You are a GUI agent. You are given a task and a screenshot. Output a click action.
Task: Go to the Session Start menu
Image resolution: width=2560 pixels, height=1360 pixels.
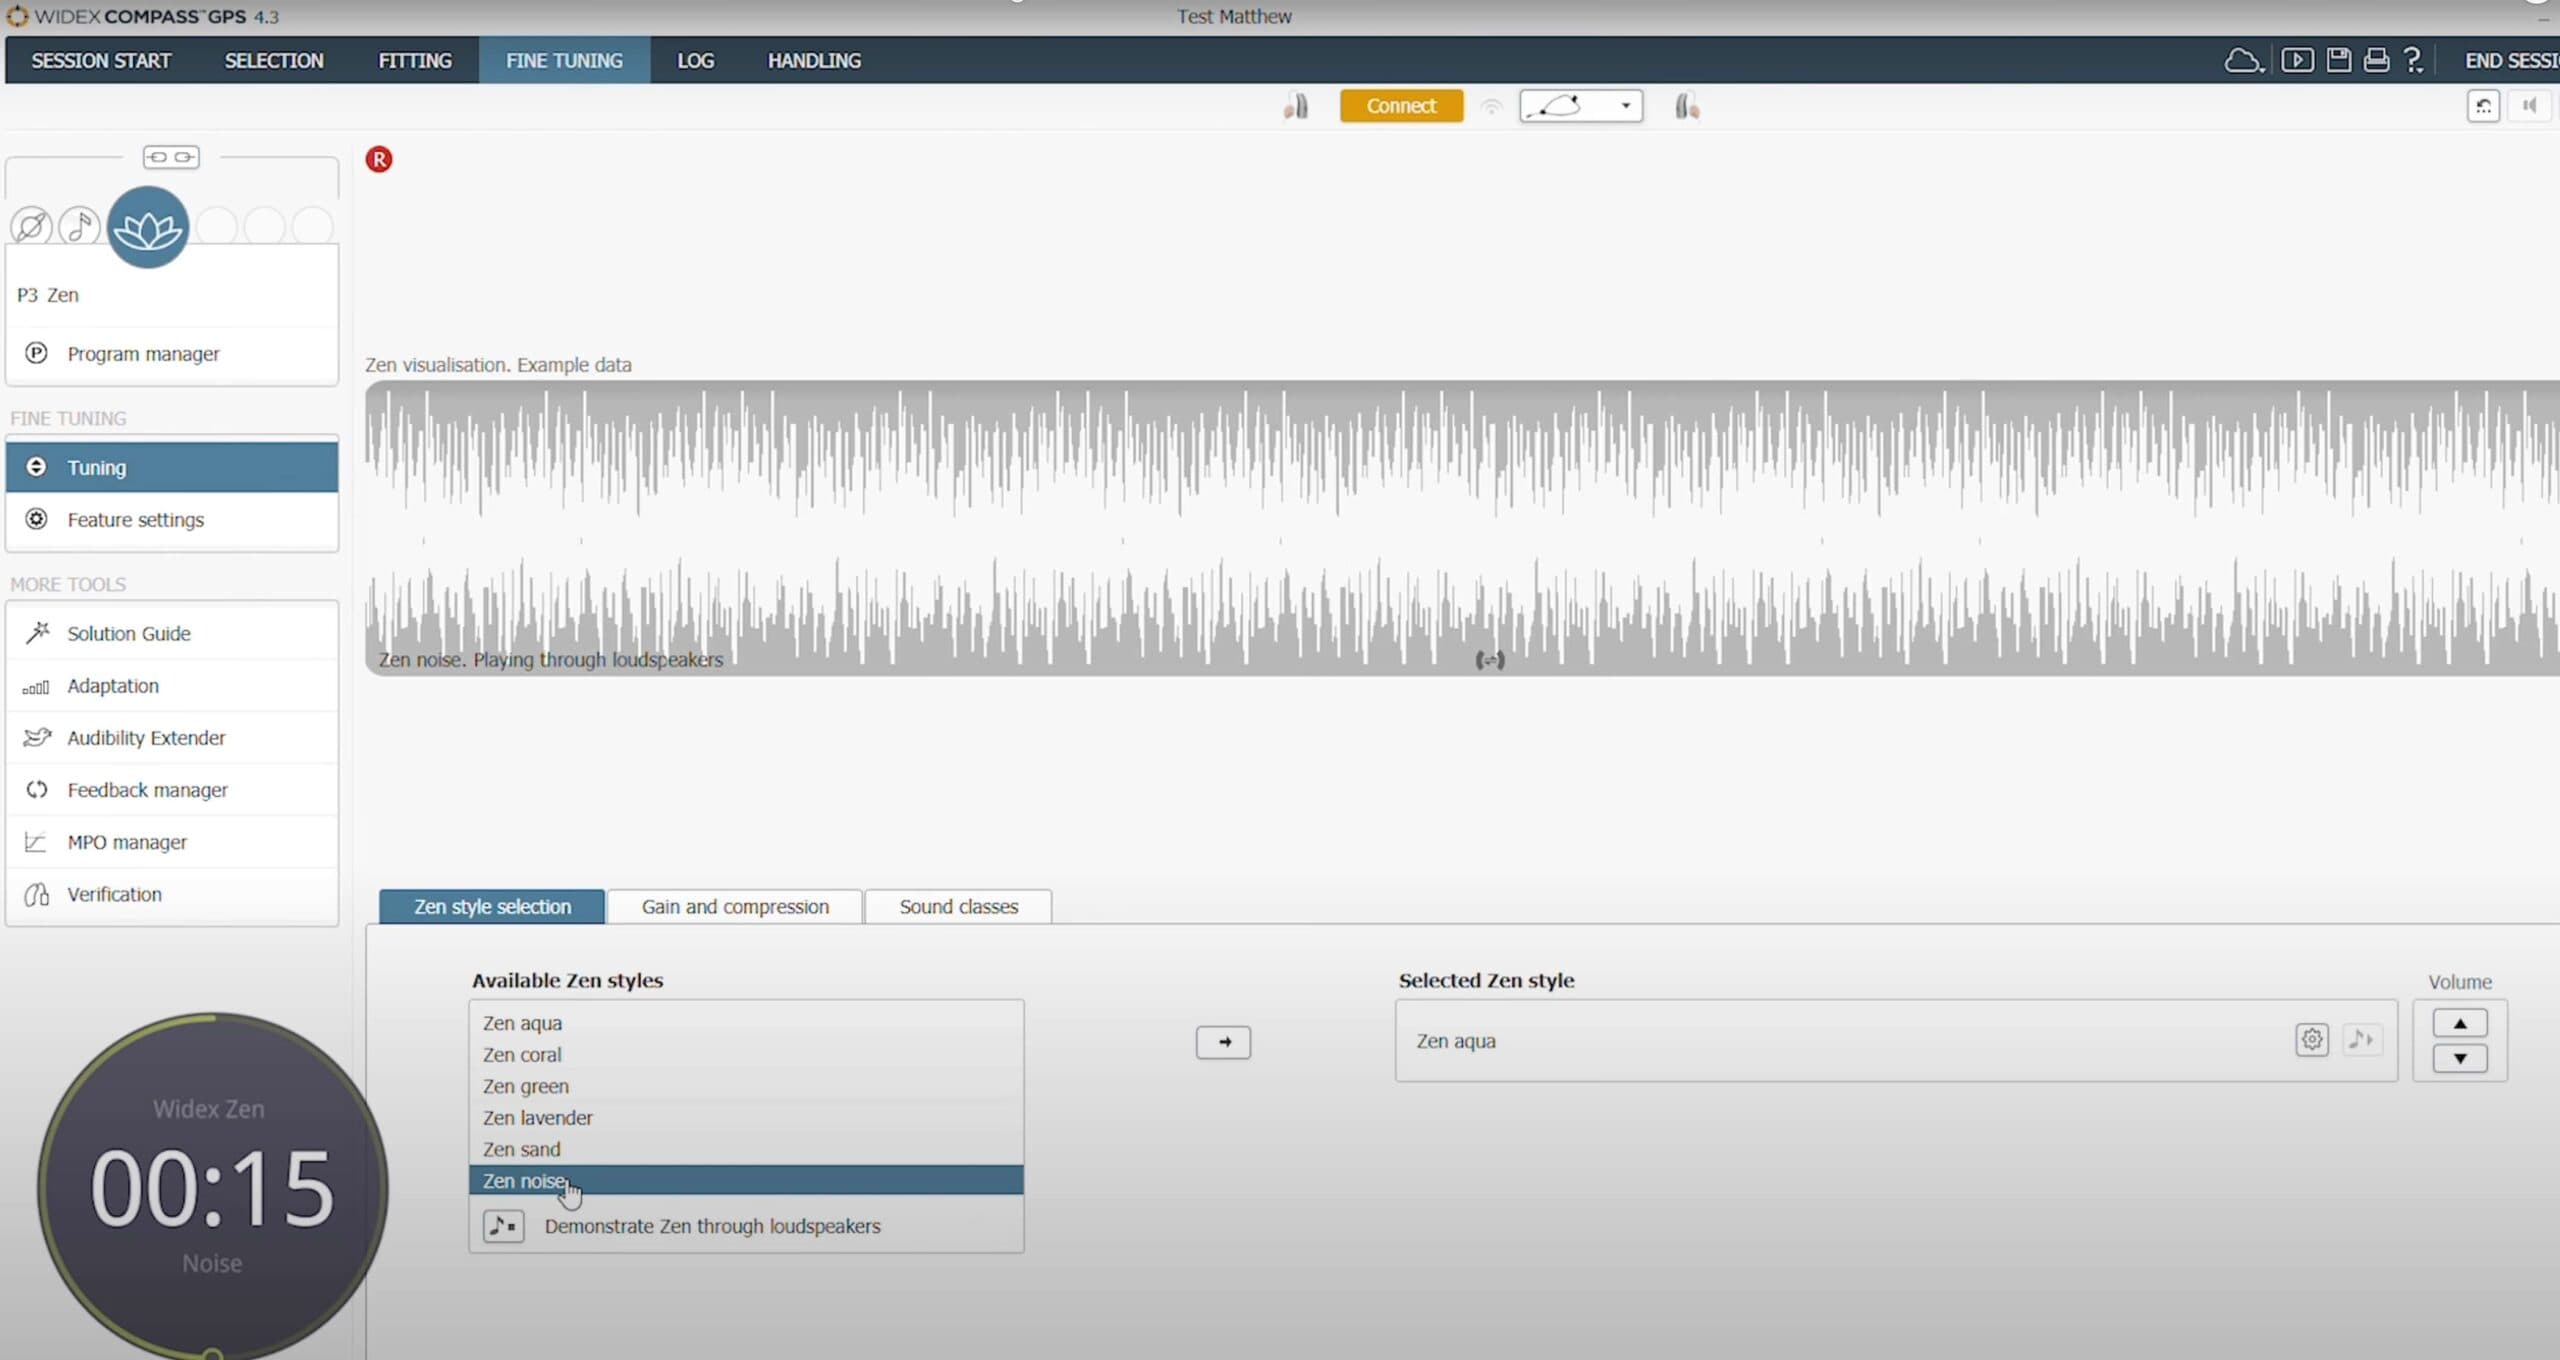(101, 61)
